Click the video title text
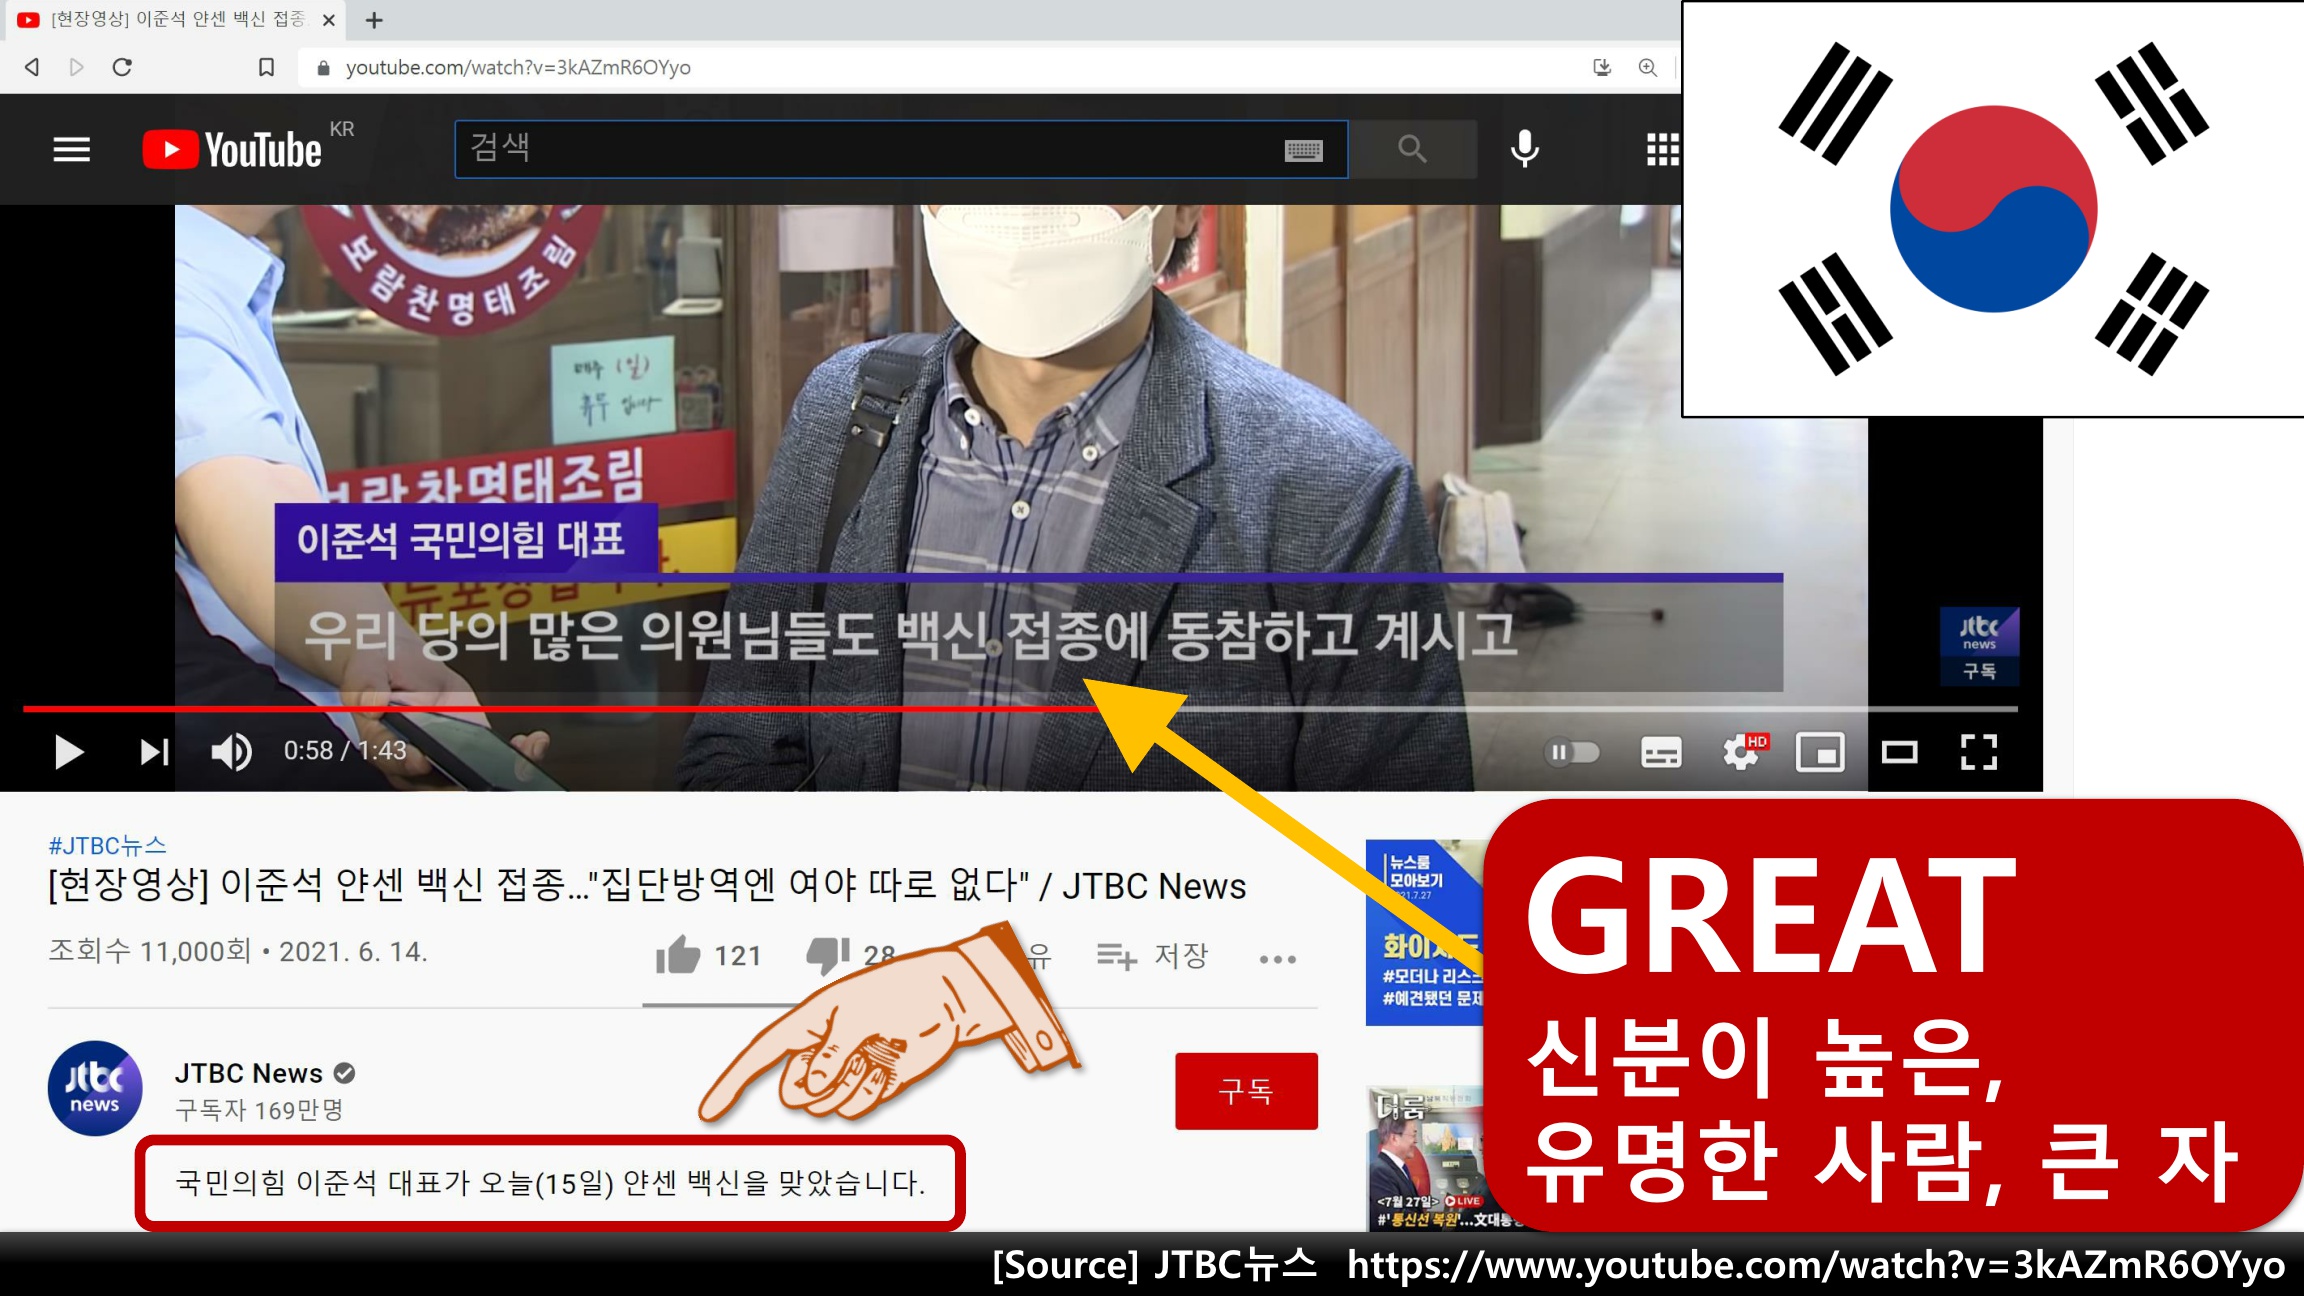This screenshot has height=1296, width=2304. (647, 886)
